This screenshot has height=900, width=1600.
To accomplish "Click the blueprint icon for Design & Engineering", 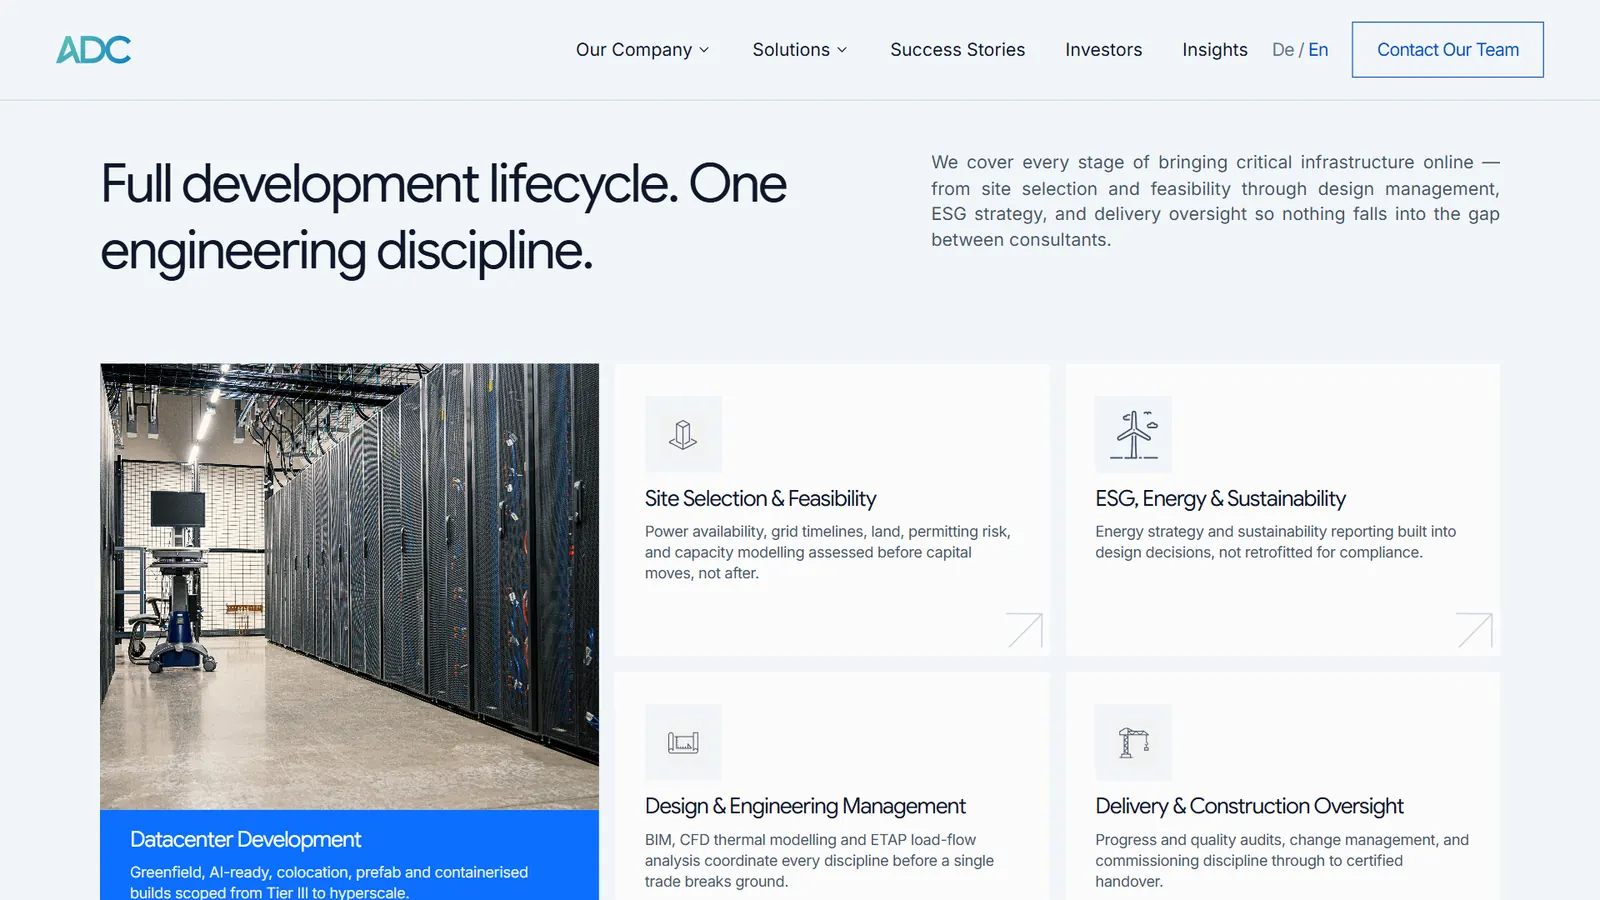I will point(683,742).
